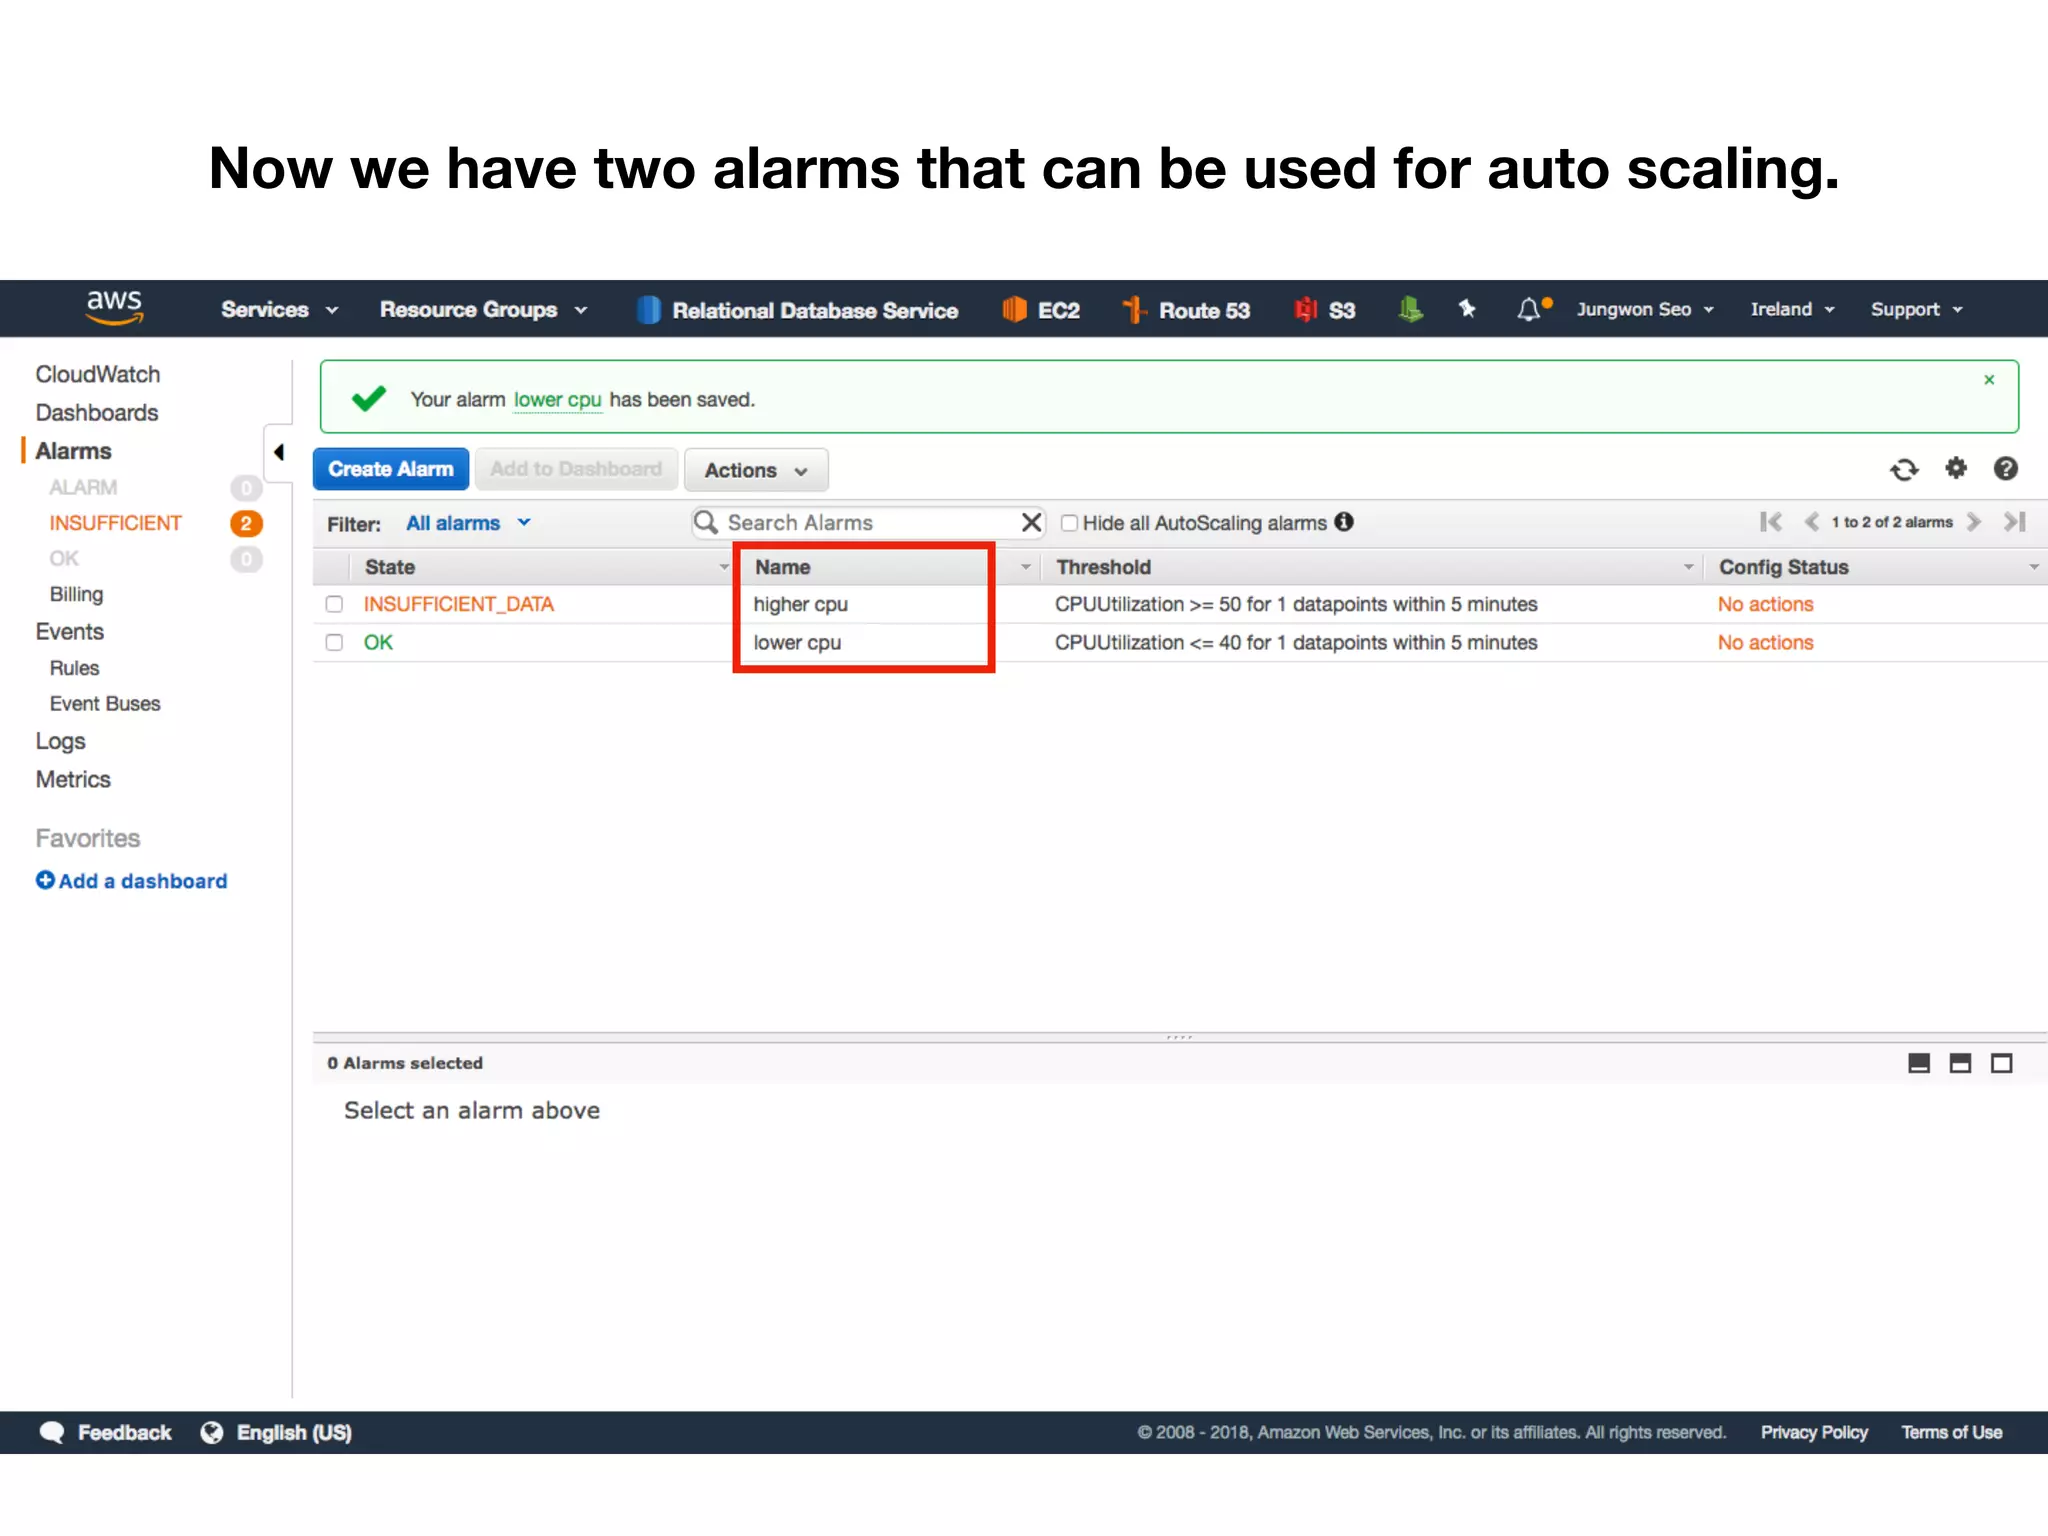
Task: Go to the first page of alarms
Action: coord(1770,522)
